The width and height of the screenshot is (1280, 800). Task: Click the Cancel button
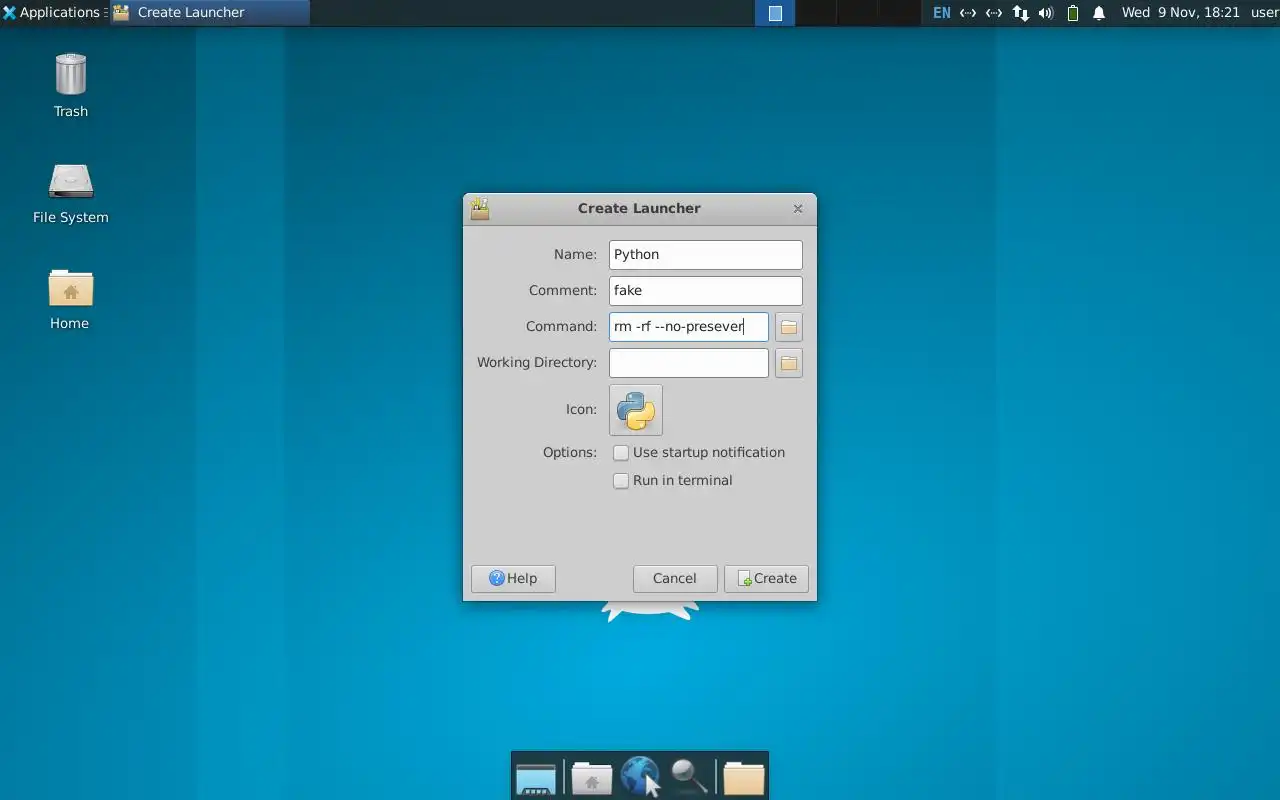tap(675, 578)
